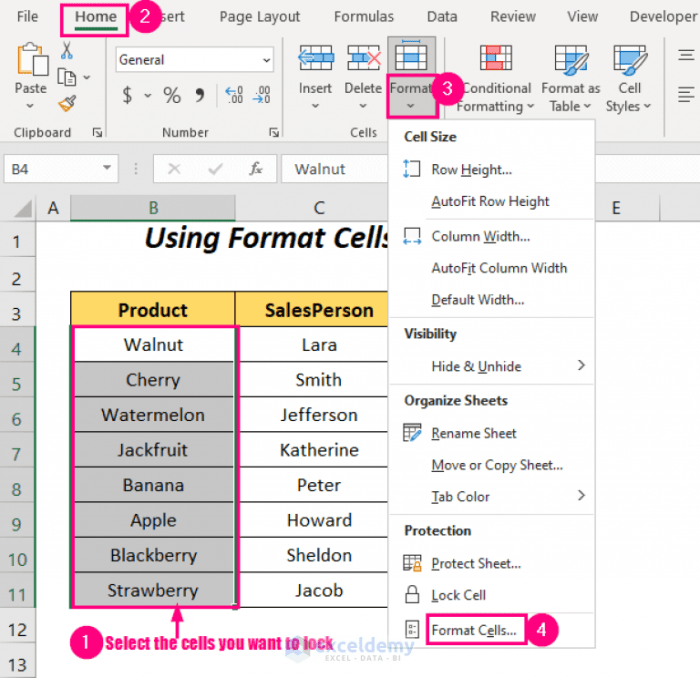Image resolution: width=700 pixels, height=678 pixels.
Task: Open the Number Format dialog launcher
Action: 274,133
